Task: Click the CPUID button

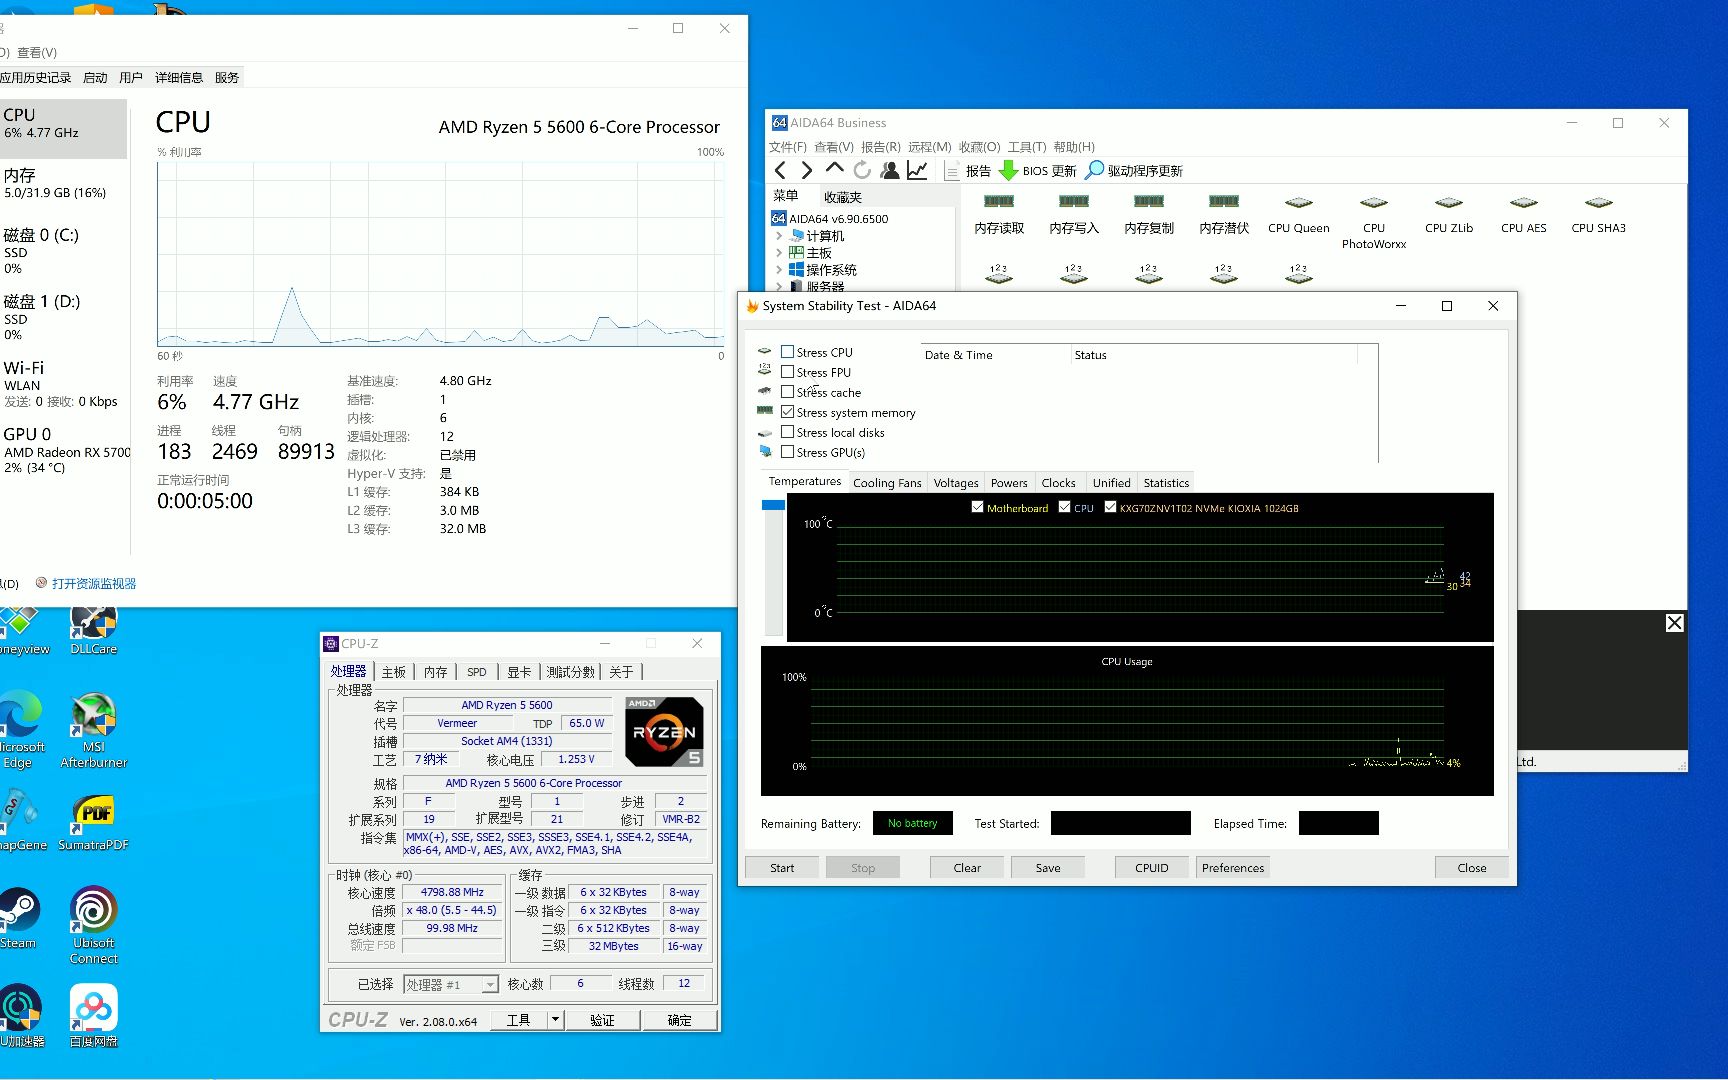Action: [x=1152, y=868]
